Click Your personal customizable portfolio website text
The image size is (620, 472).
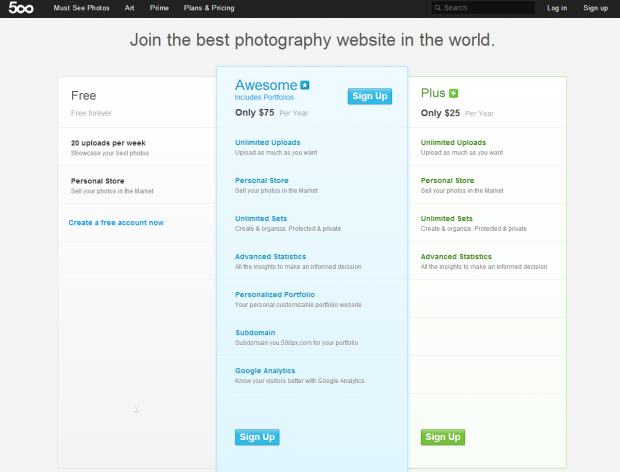[298, 304]
